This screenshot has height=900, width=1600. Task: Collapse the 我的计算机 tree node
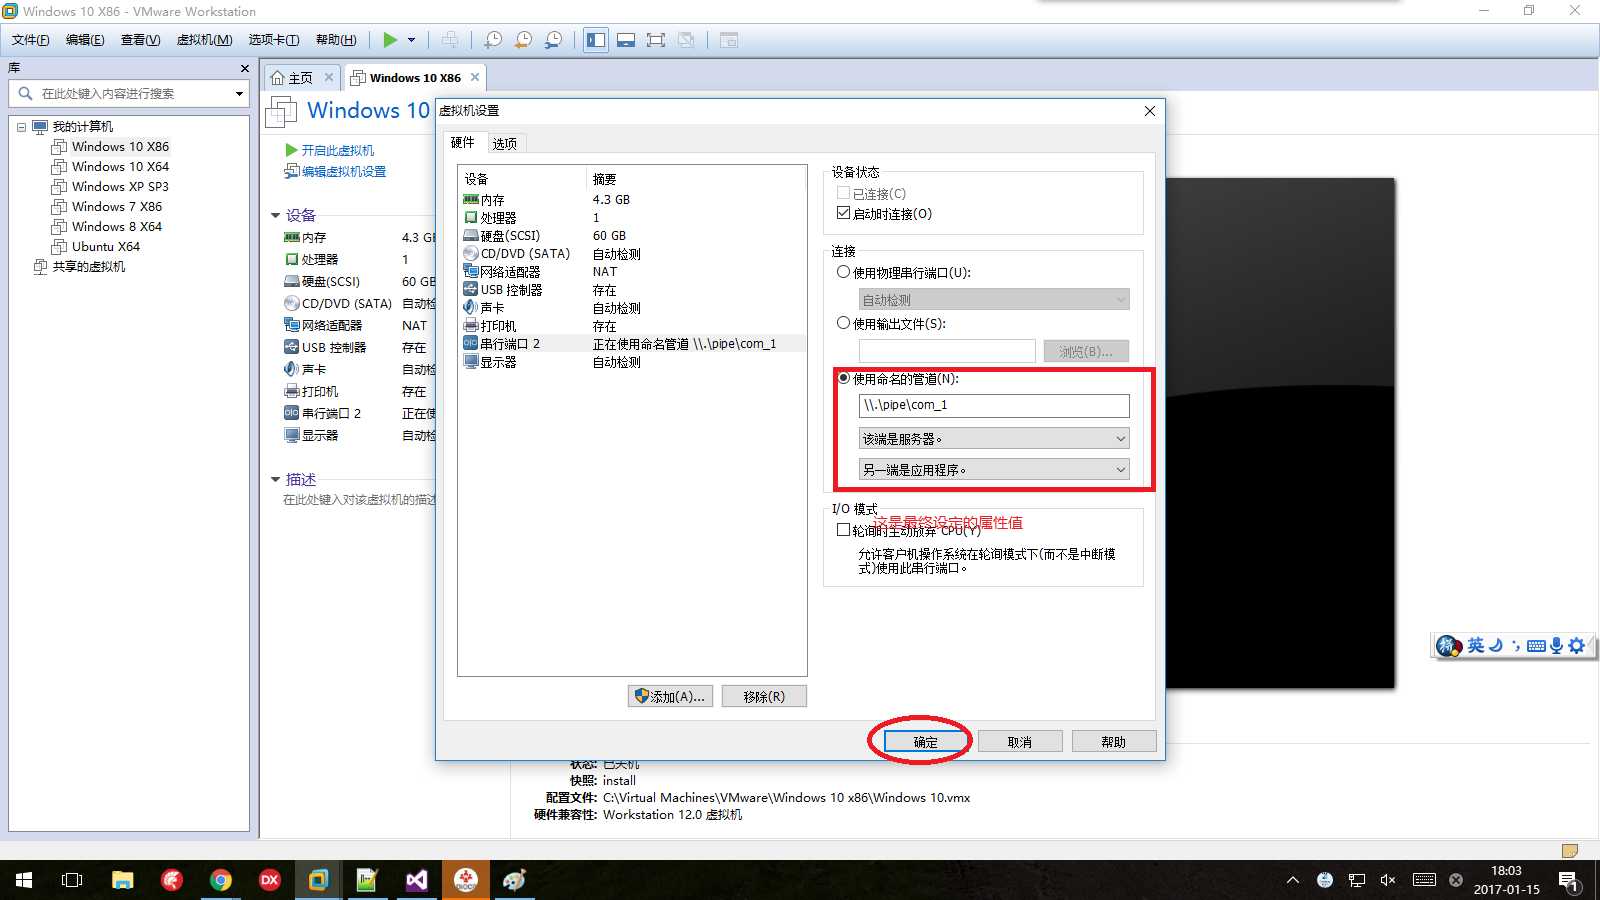[21, 127]
